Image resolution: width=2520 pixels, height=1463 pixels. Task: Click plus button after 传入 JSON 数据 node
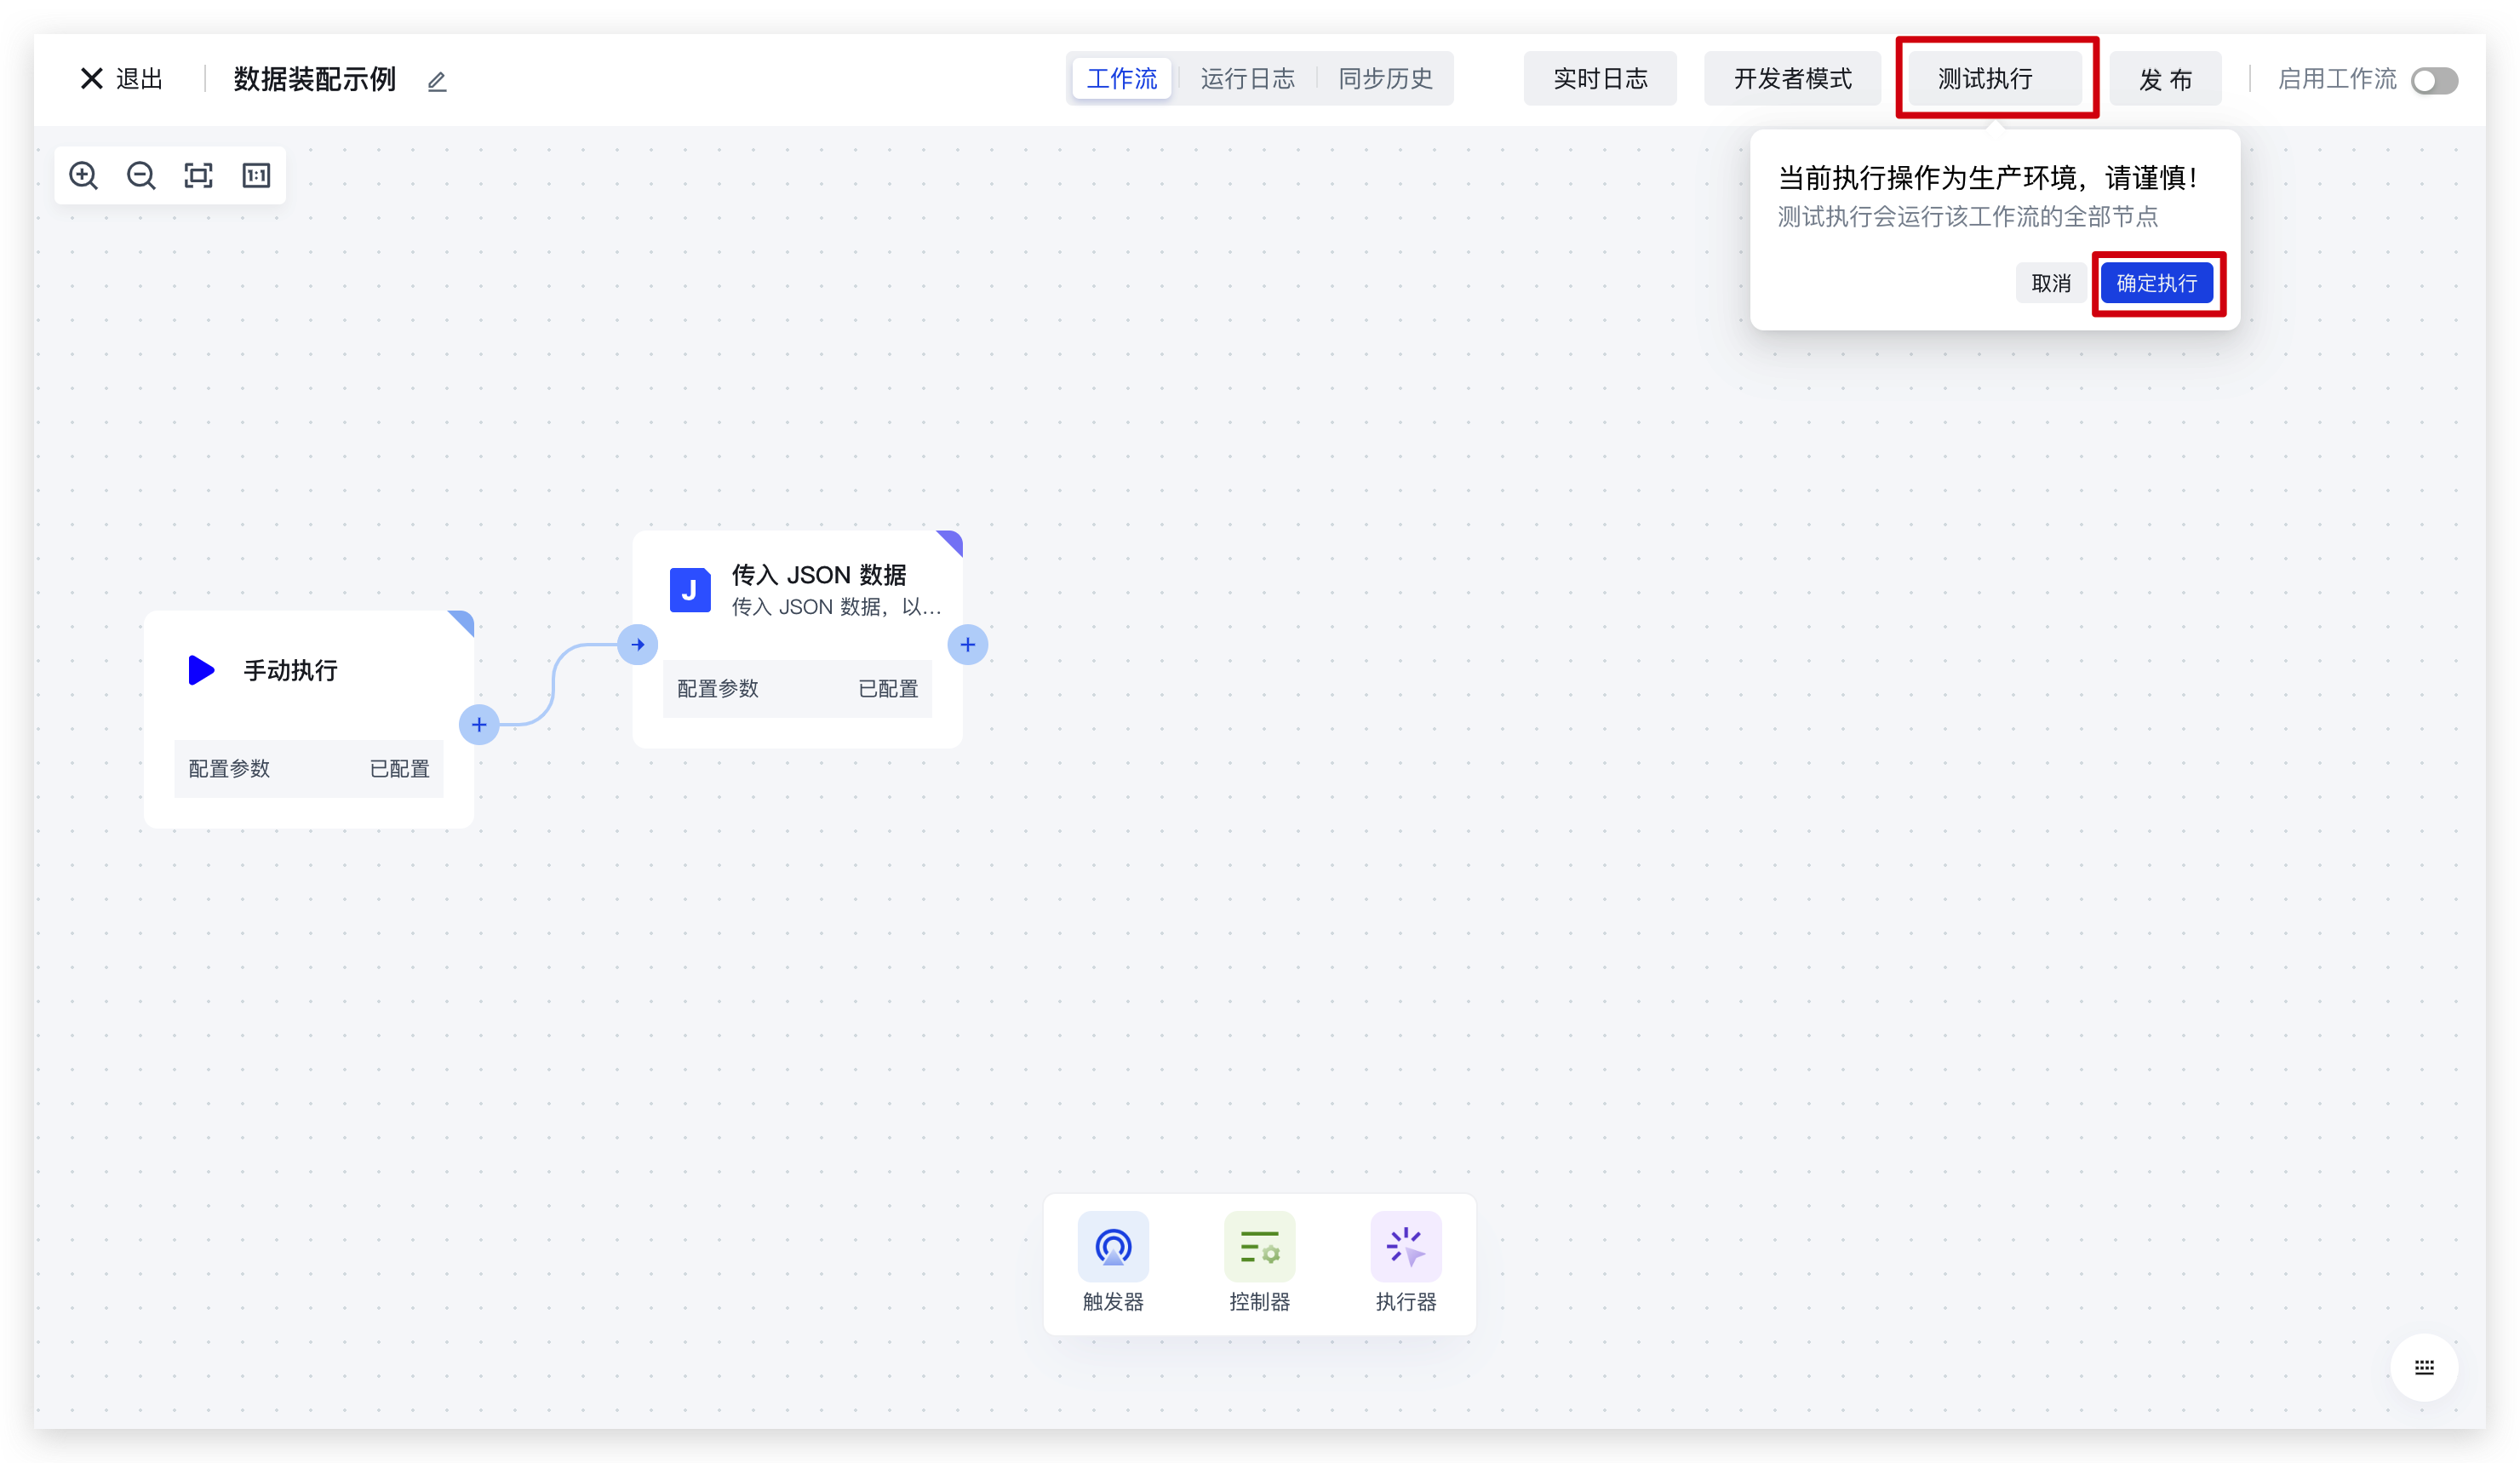point(967,645)
